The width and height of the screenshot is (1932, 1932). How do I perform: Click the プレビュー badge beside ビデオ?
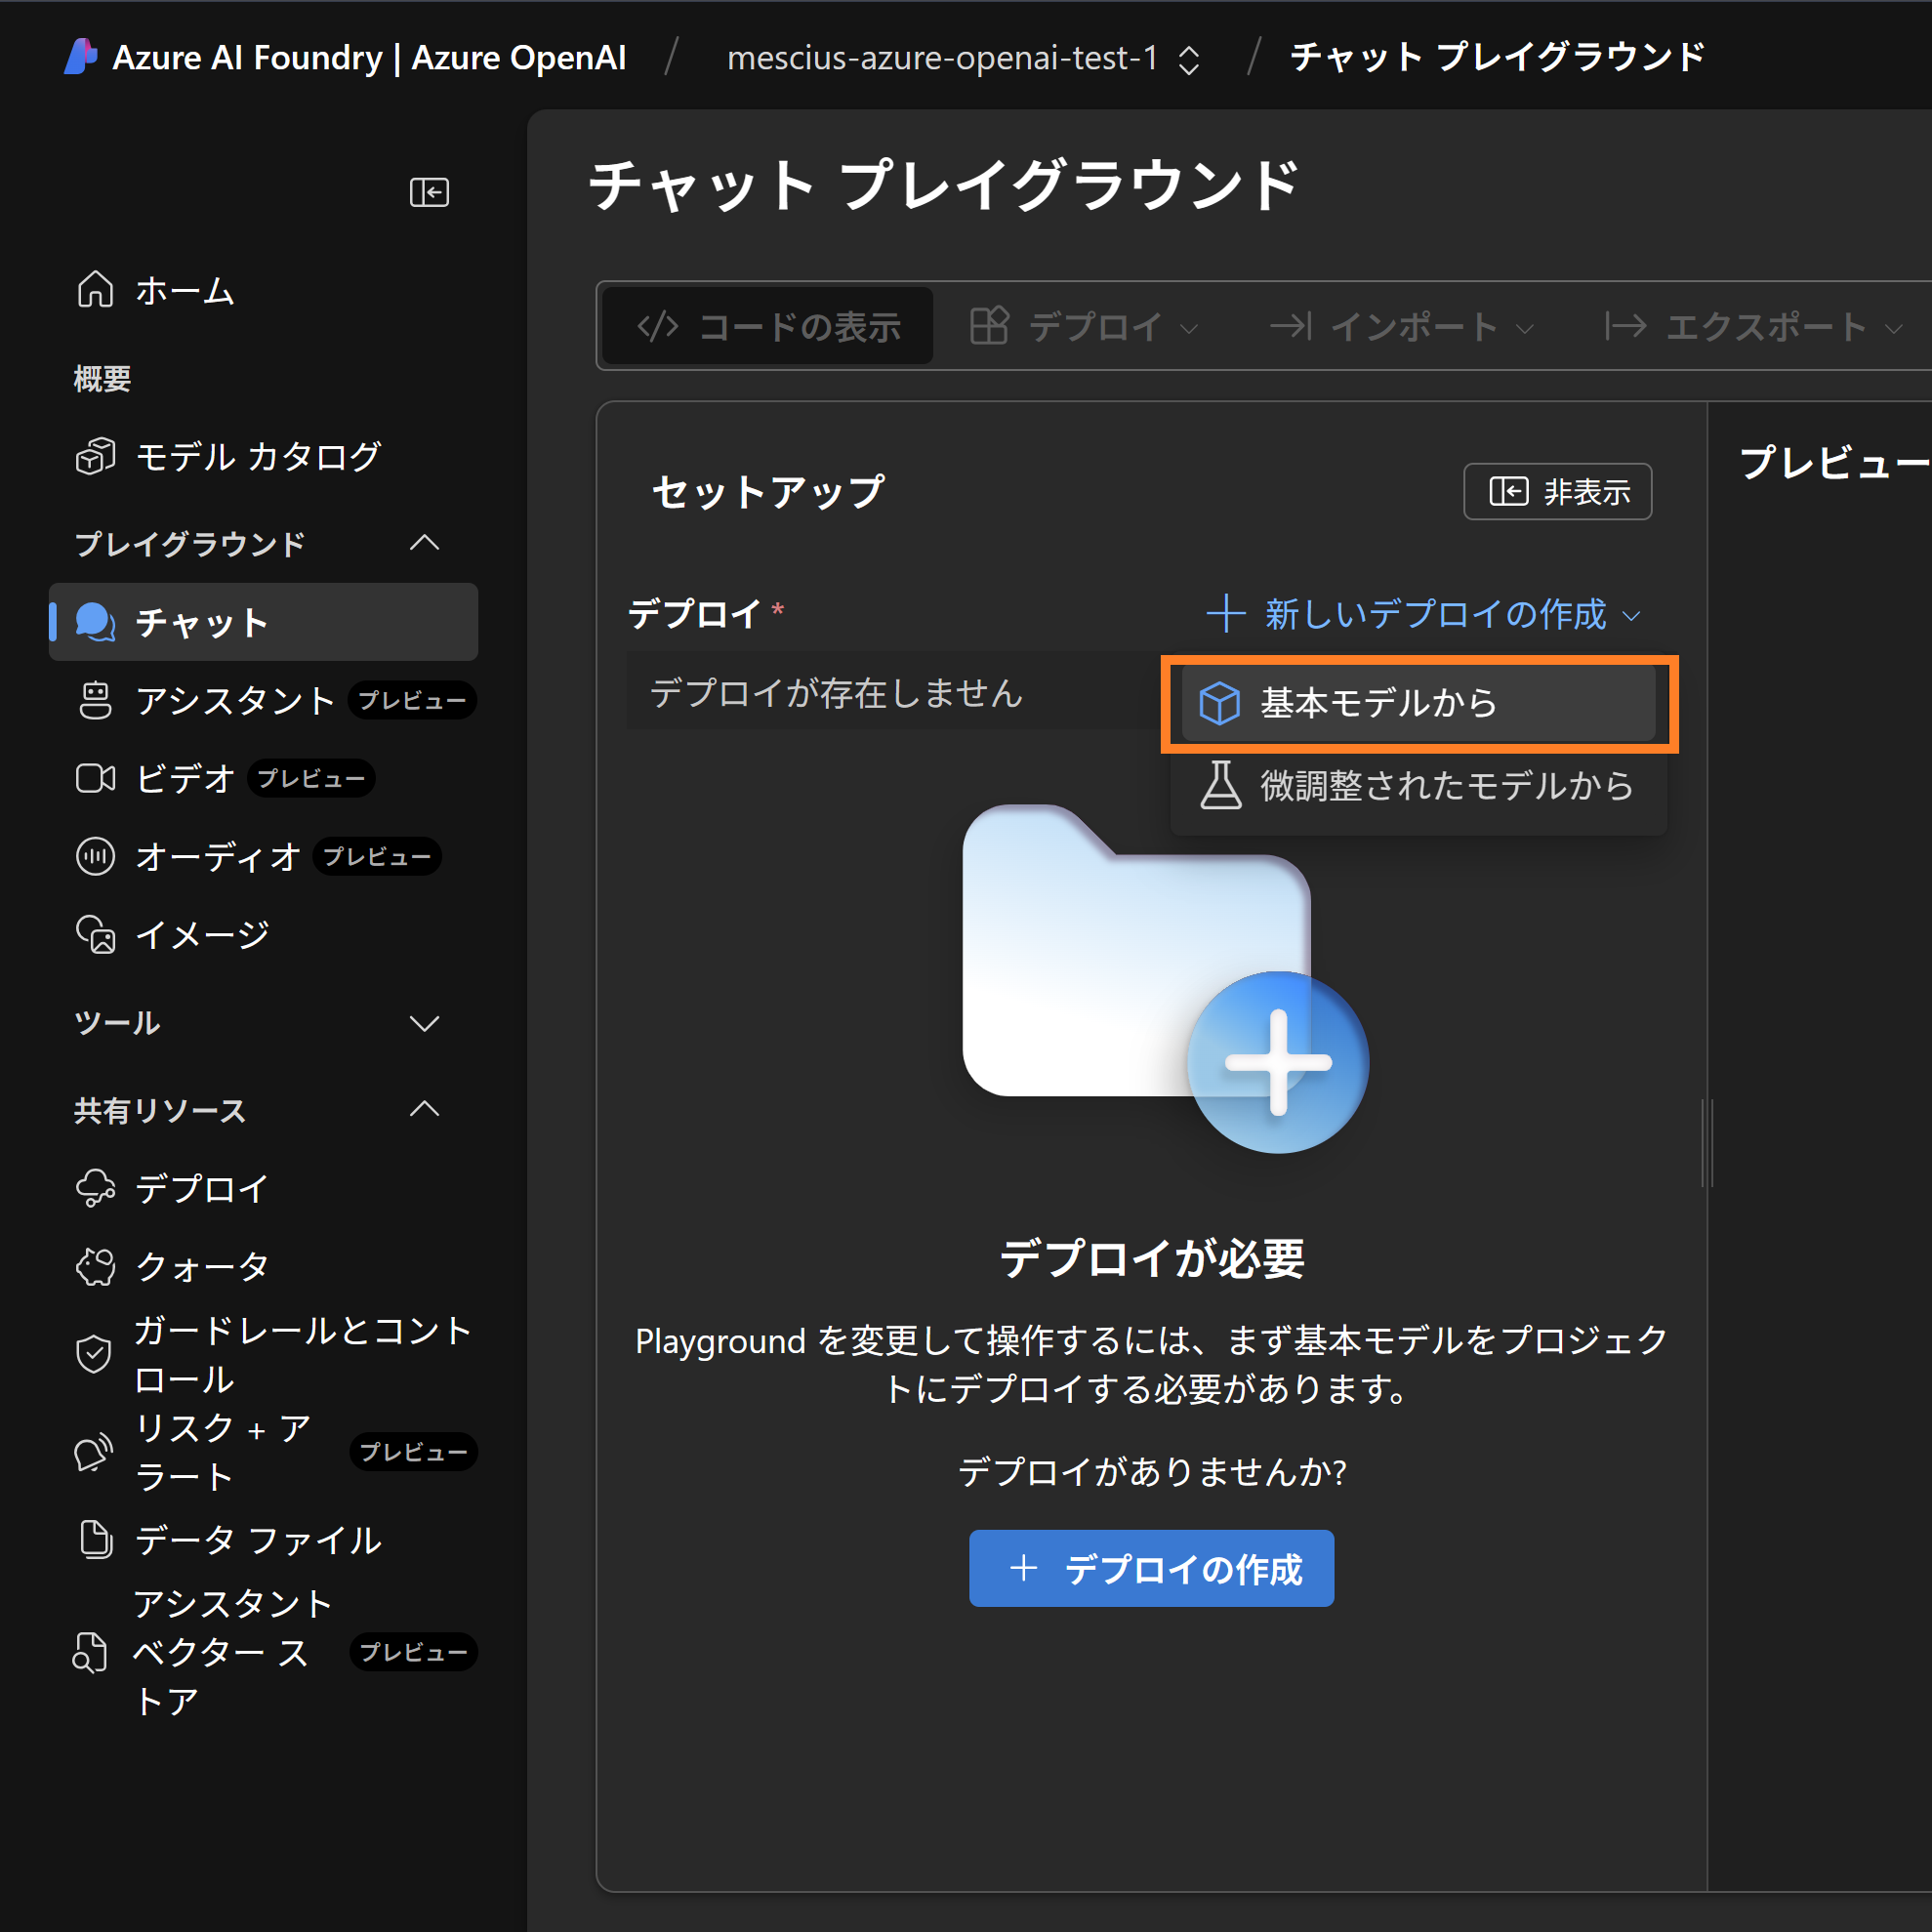[311, 778]
